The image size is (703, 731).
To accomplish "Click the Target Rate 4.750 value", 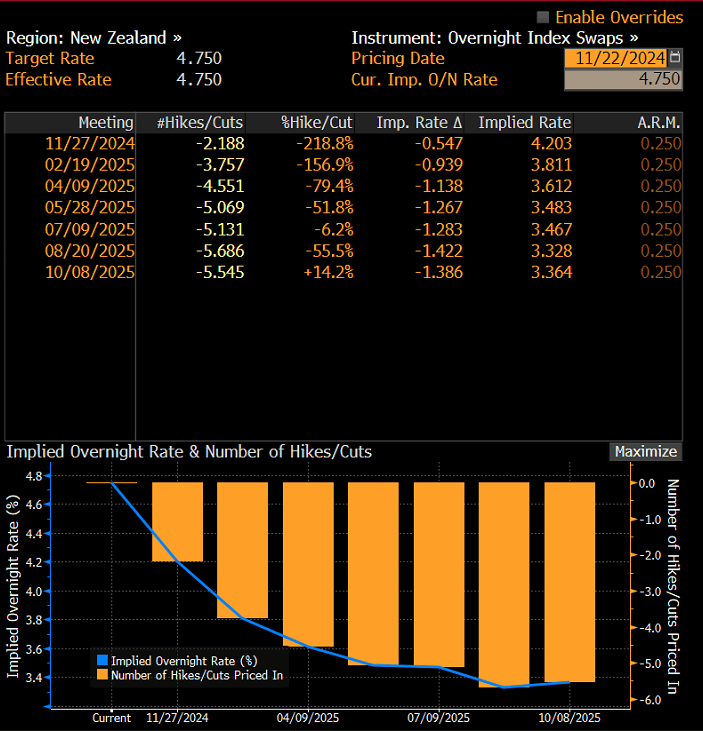I will tap(199, 58).
